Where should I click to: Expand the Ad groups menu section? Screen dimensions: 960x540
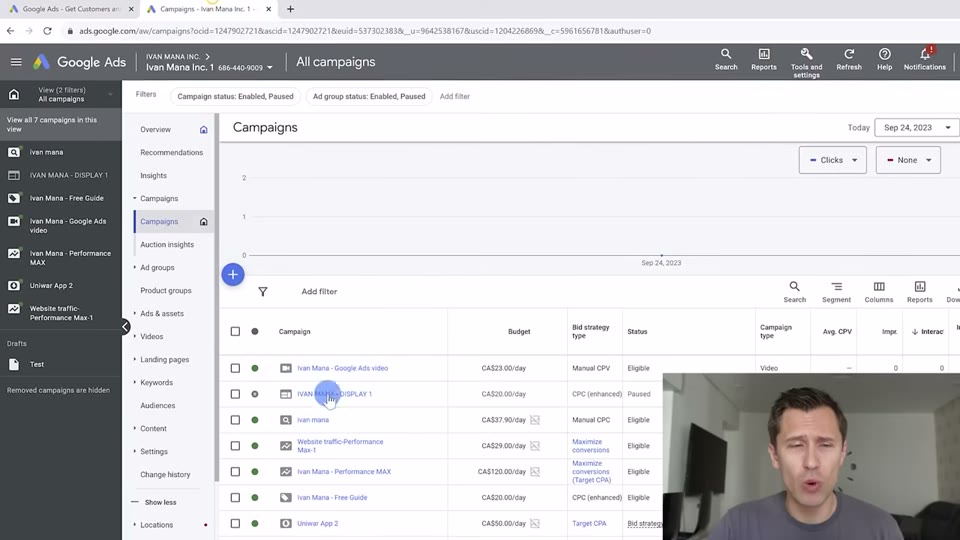click(157, 268)
